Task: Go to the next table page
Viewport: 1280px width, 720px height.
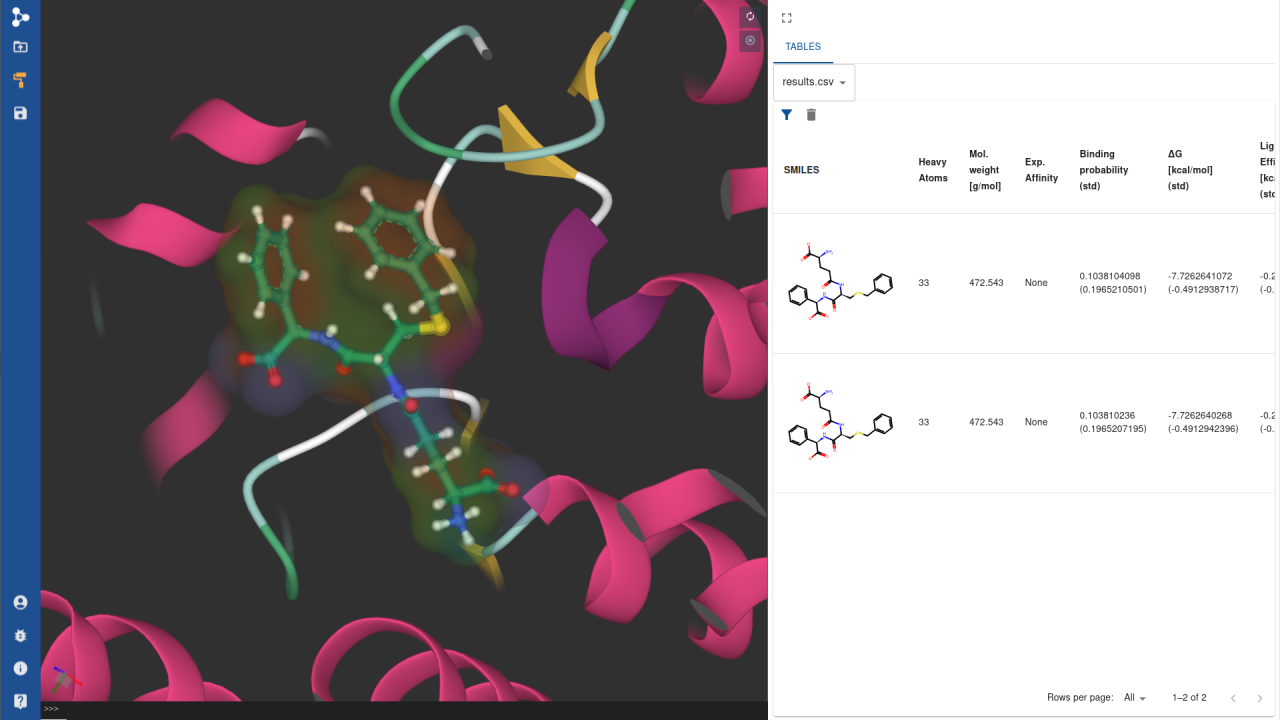Action: (x=1260, y=698)
